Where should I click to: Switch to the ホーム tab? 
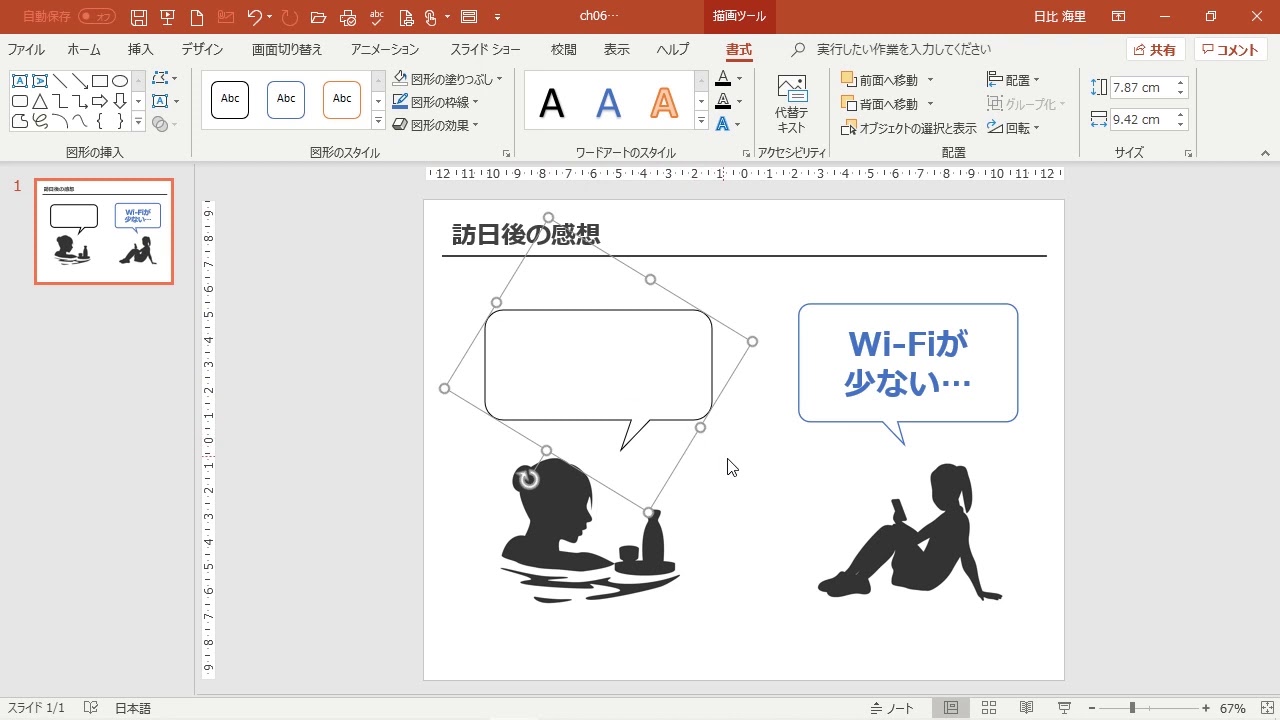(84, 50)
